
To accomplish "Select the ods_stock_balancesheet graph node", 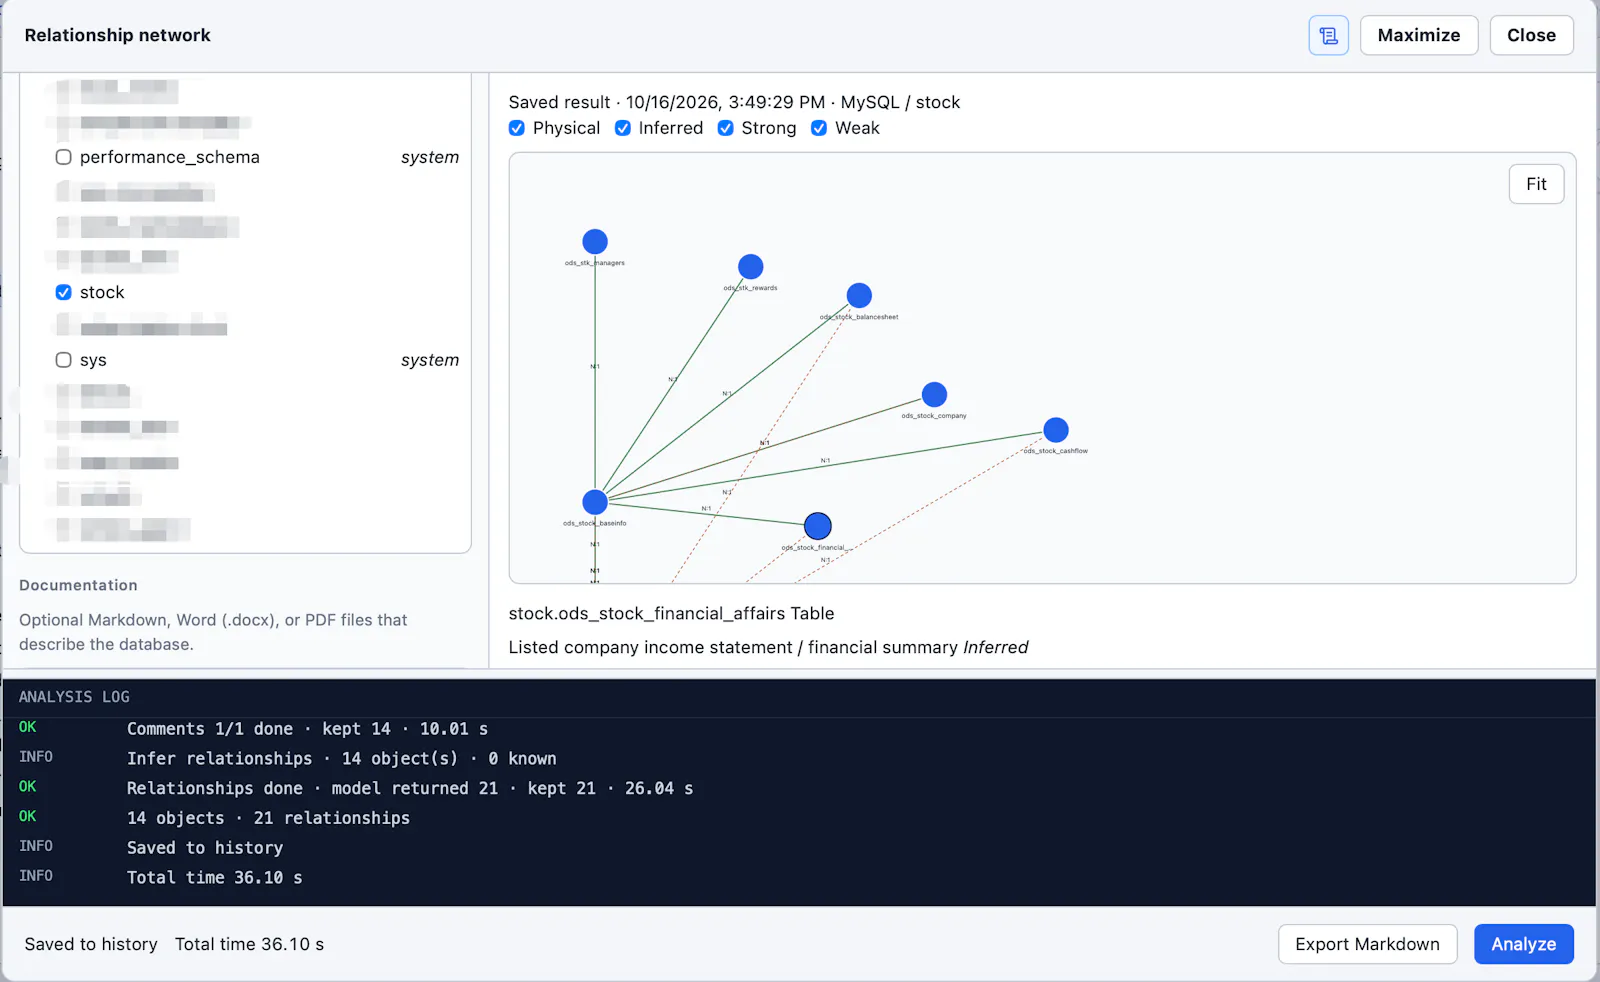I will pos(859,295).
